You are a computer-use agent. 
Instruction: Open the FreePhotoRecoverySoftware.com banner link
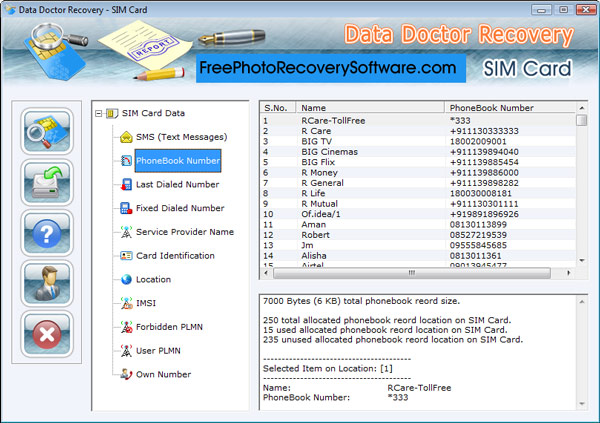(331, 68)
